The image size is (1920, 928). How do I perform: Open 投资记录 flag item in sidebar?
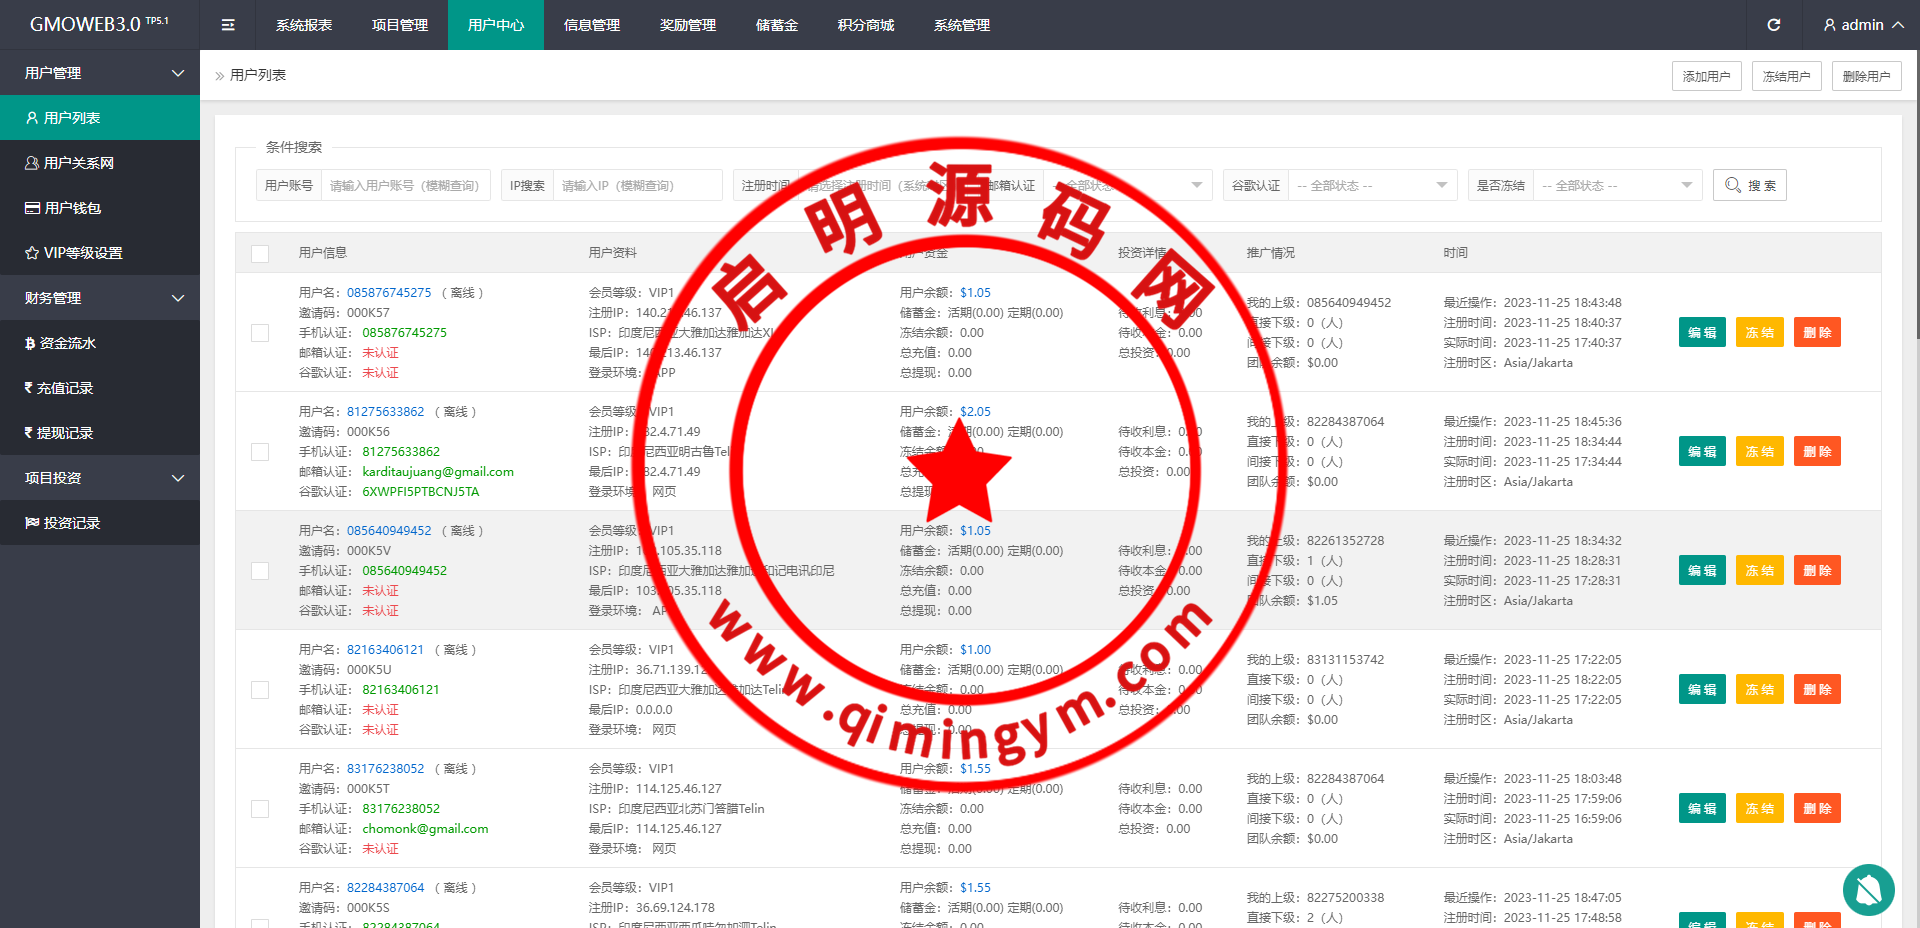click(71, 523)
